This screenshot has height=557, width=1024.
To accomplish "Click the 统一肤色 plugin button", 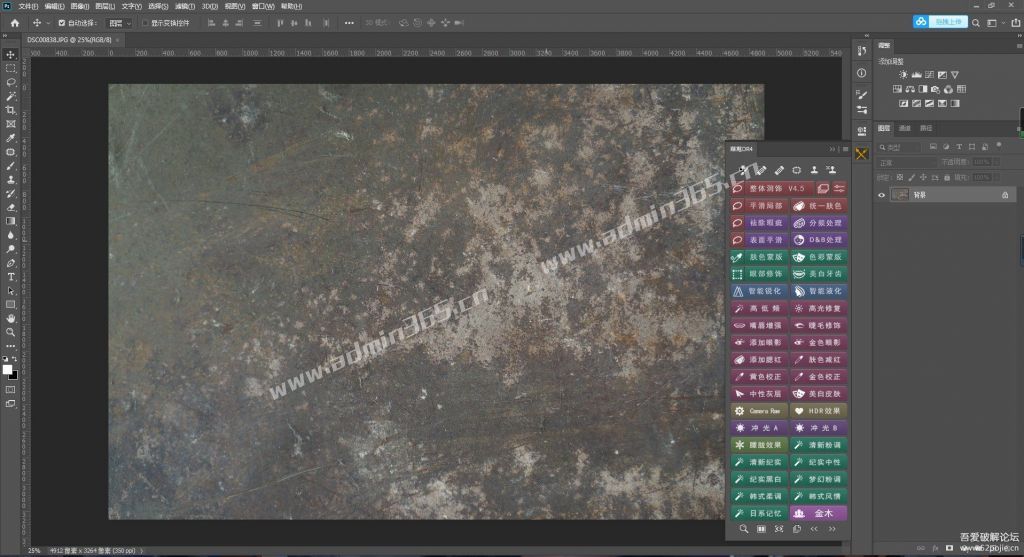I will (818, 205).
